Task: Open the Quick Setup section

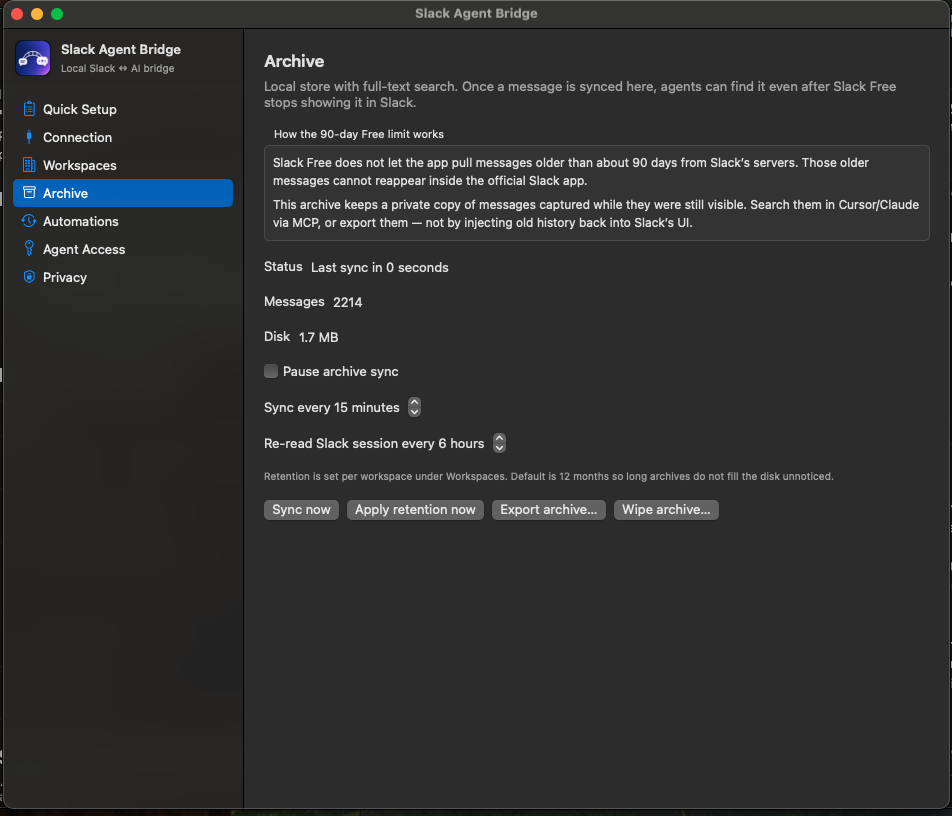Action: point(123,109)
